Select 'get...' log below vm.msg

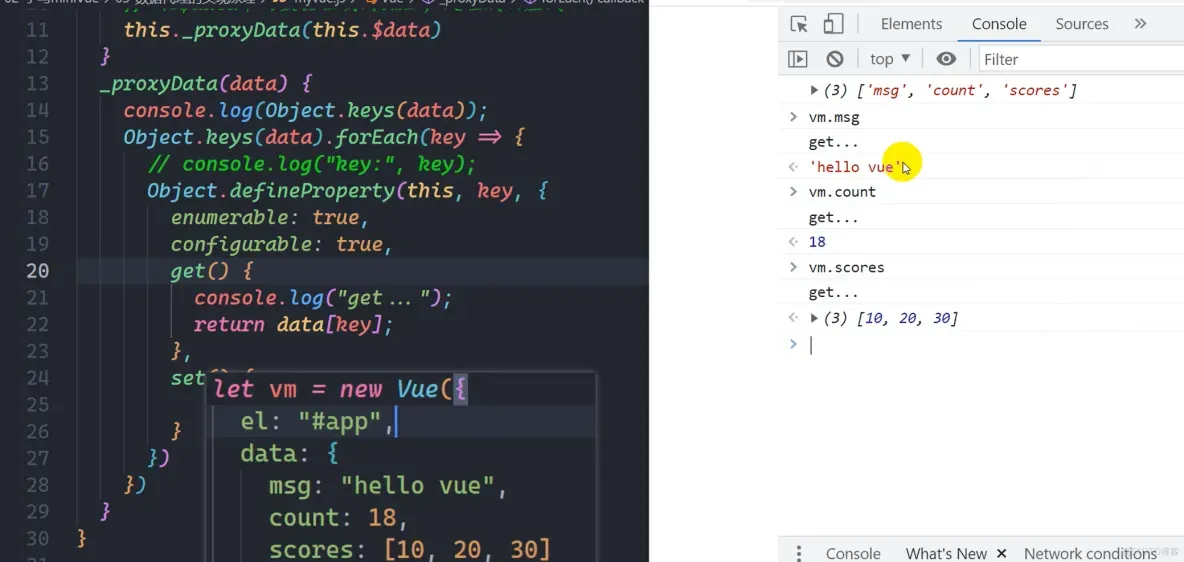(834, 142)
